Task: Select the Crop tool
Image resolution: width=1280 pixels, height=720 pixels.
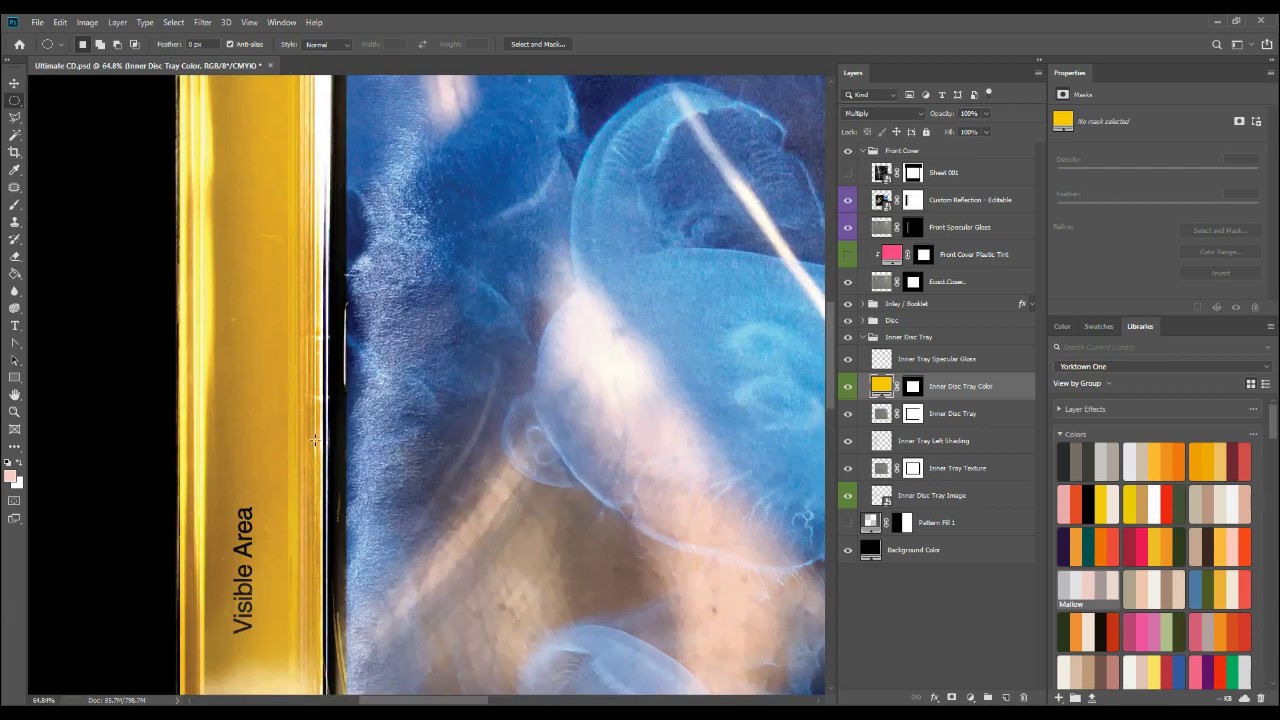Action: coord(14,152)
